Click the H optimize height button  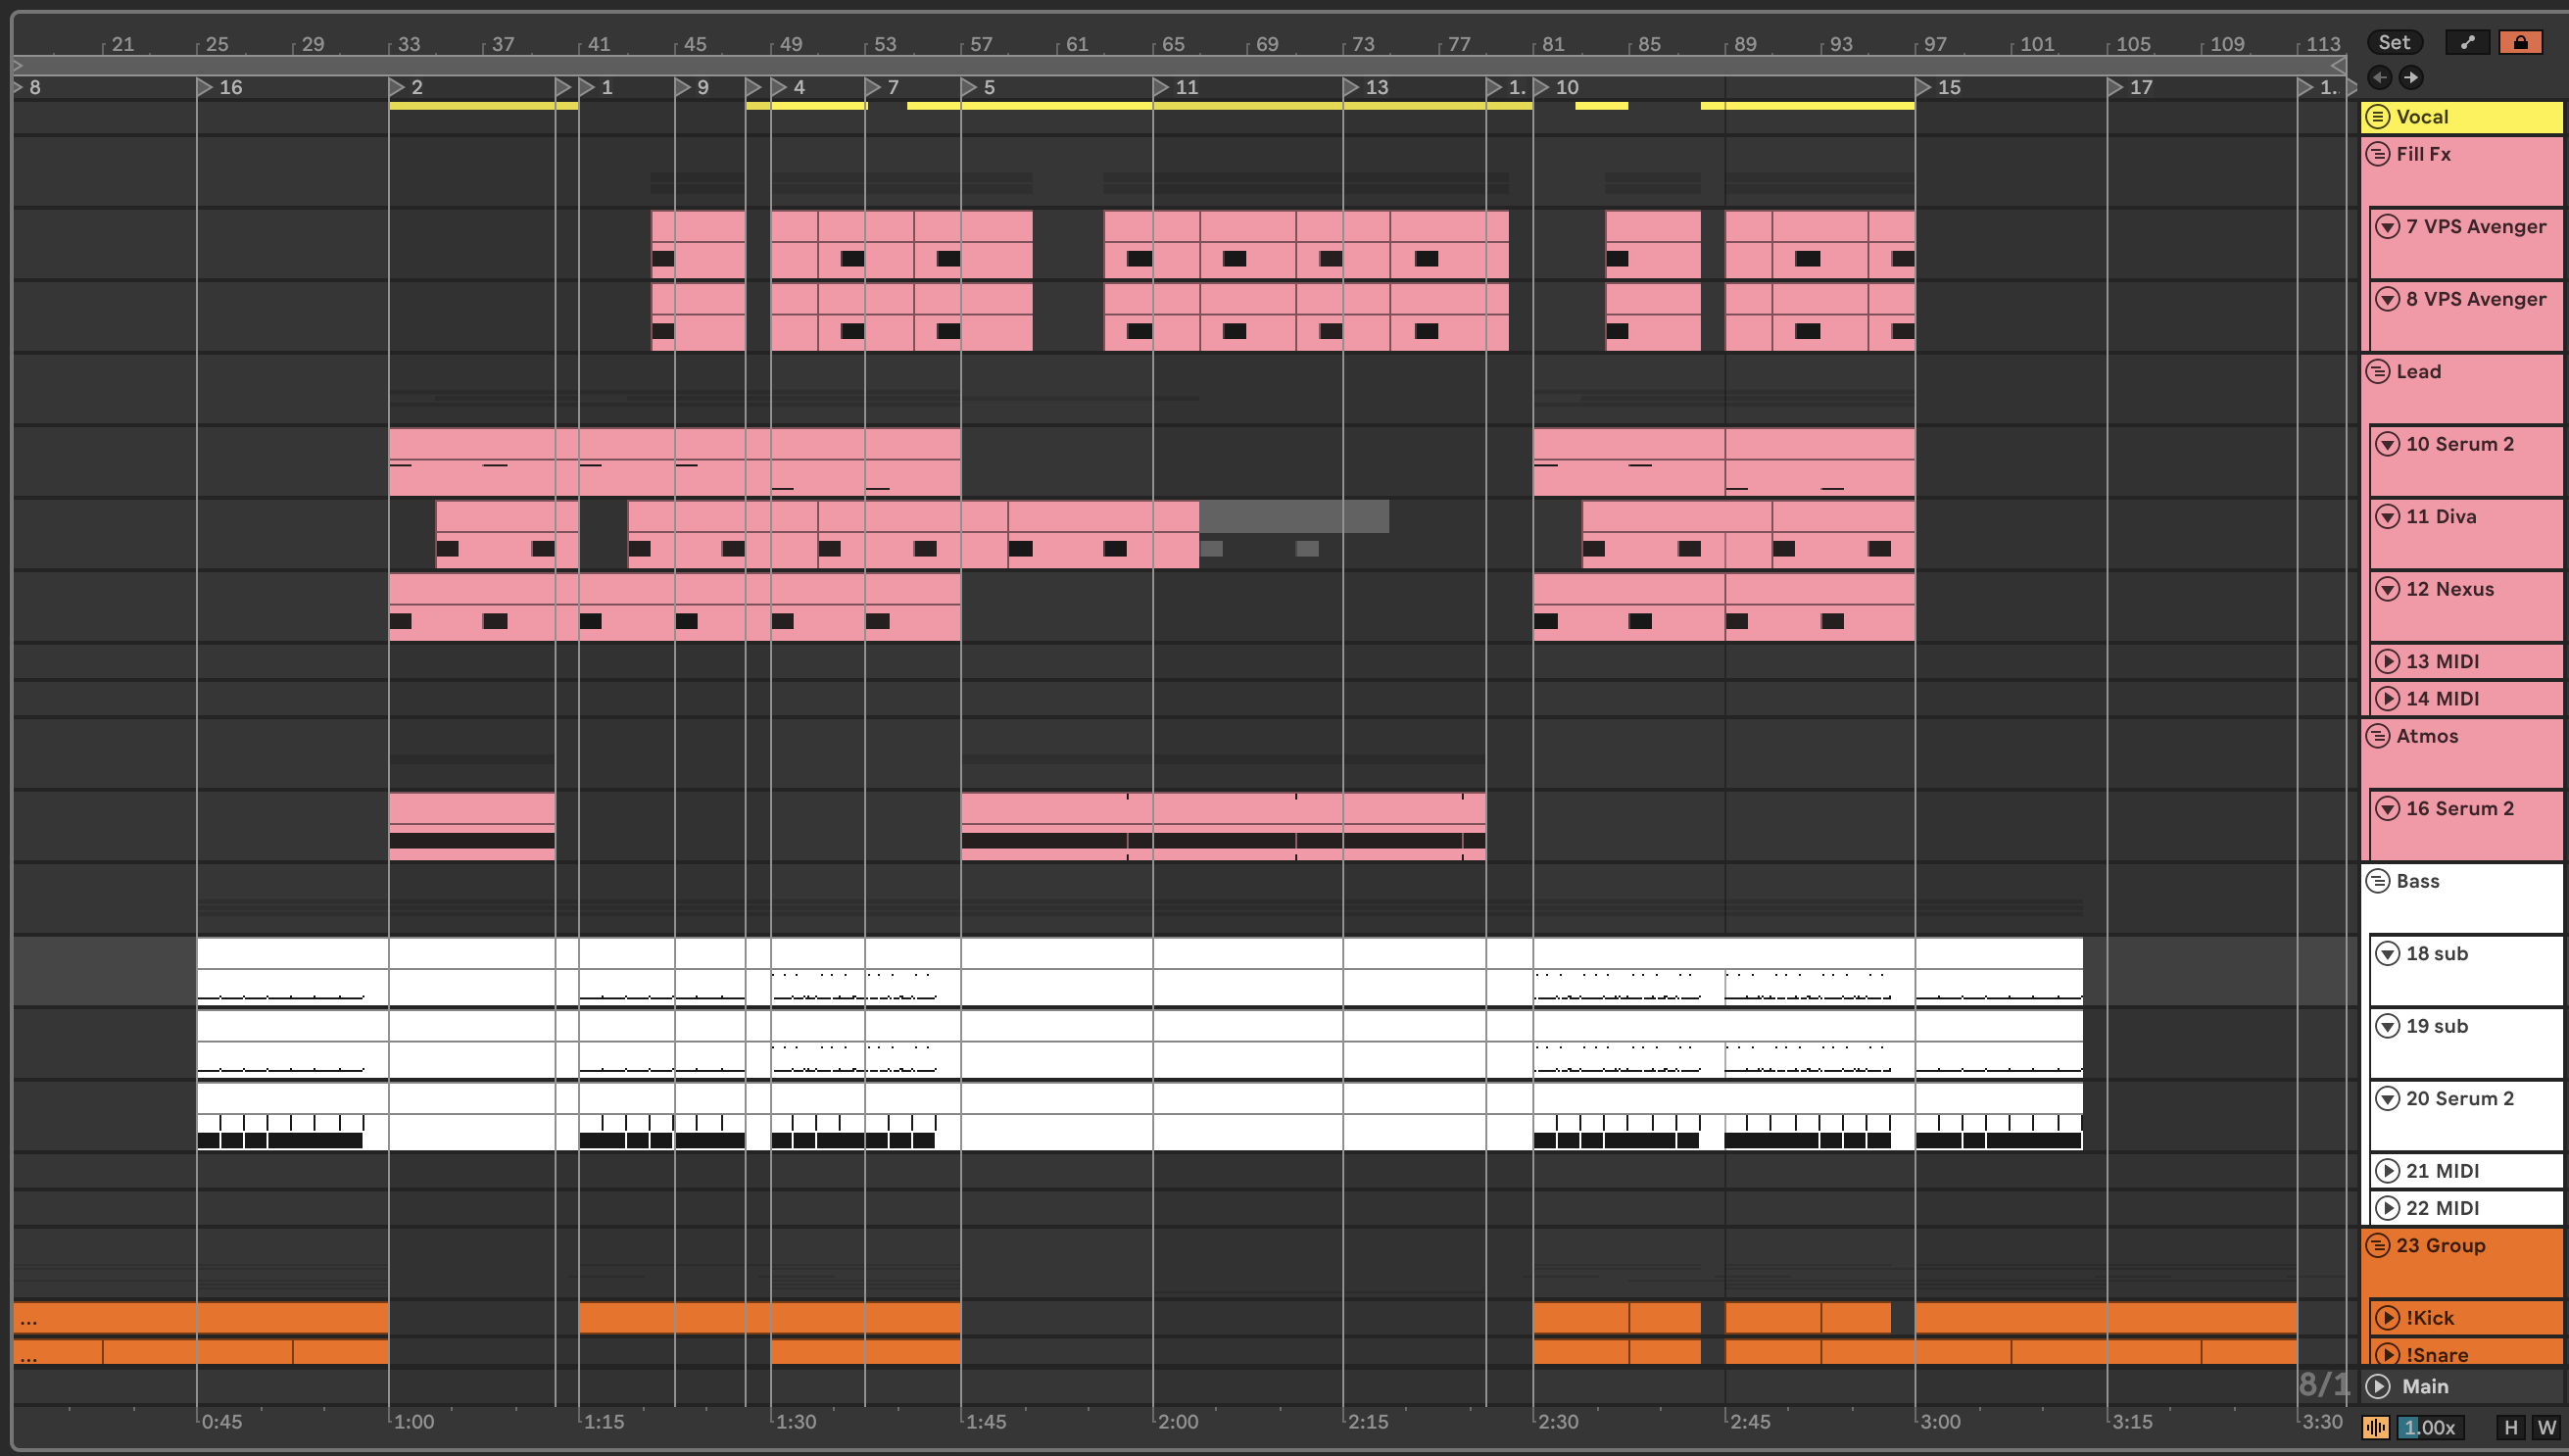coord(2510,1427)
